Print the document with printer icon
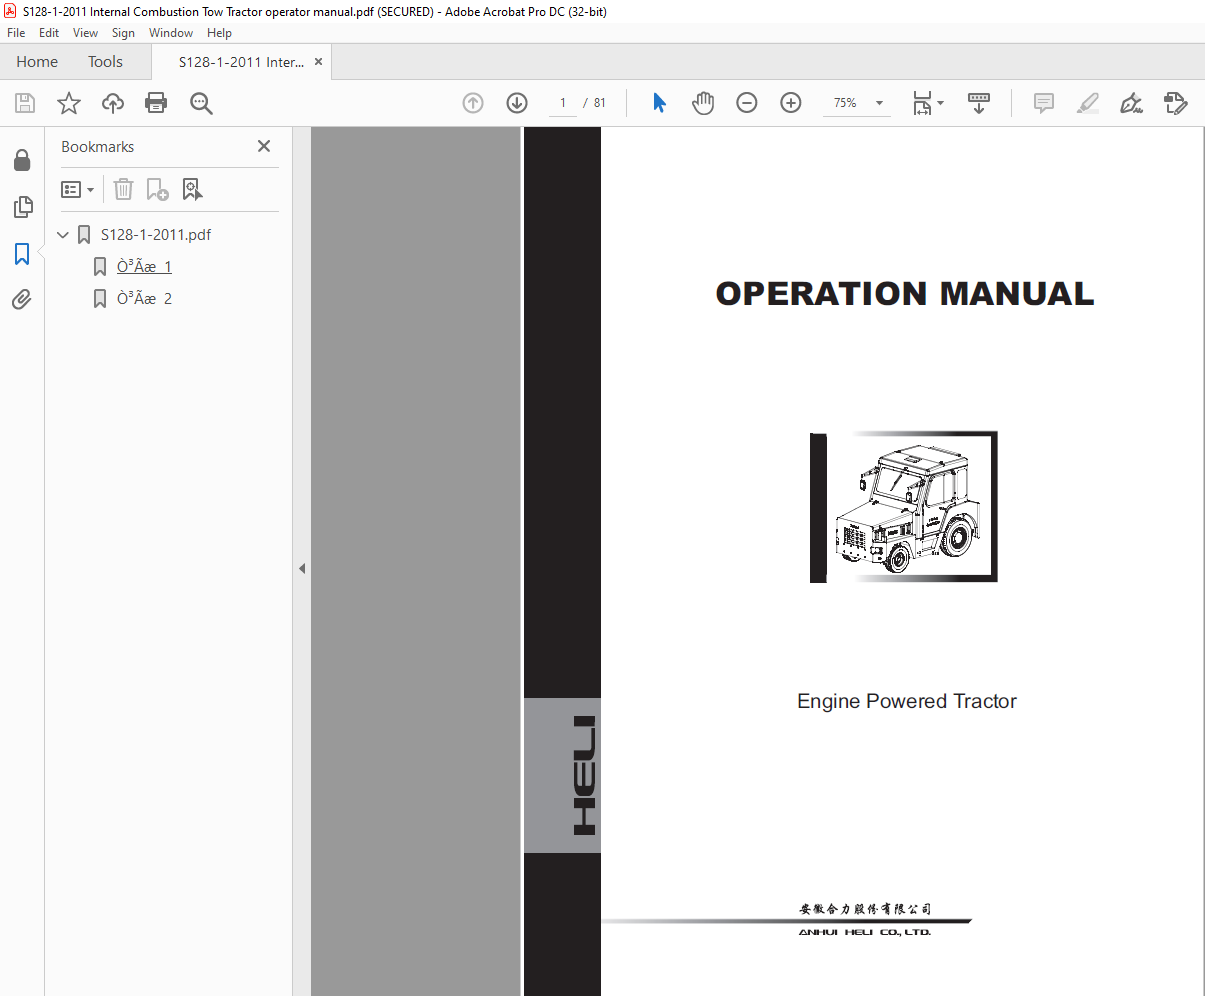 point(156,103)
